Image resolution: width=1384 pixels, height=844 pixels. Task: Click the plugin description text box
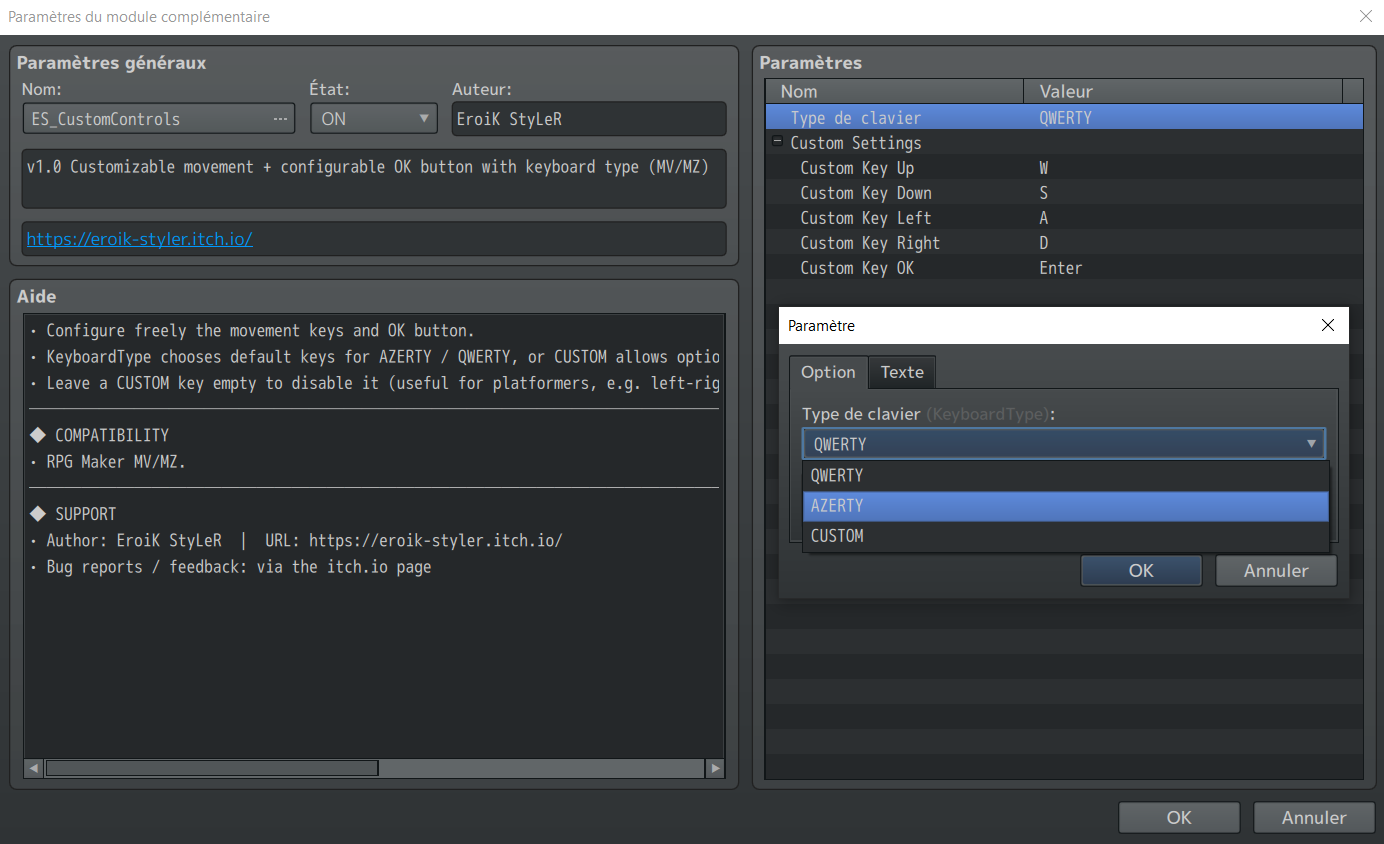tap(374, 179)
